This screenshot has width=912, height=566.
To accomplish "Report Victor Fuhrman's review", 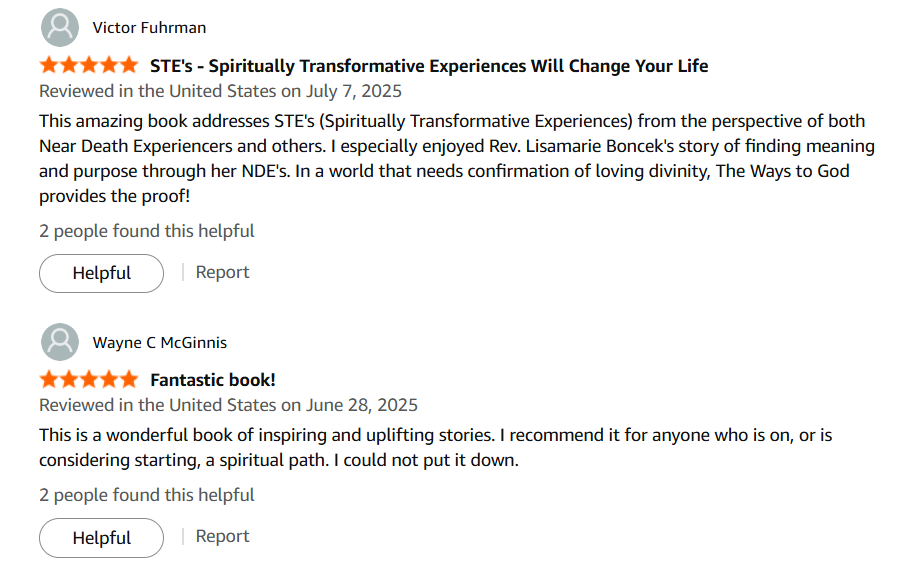I will pyautogui.click(x=222, y=272).
